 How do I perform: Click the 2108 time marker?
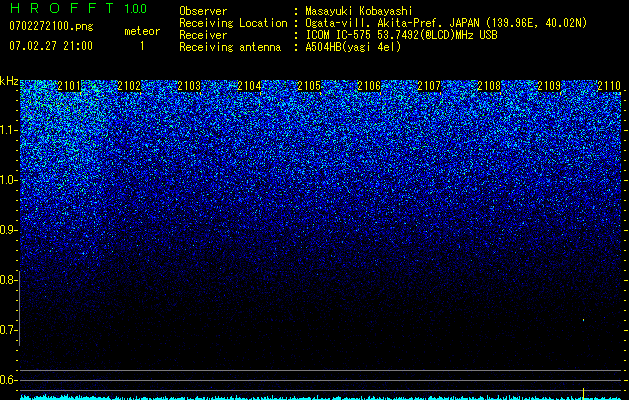(489, 86)
